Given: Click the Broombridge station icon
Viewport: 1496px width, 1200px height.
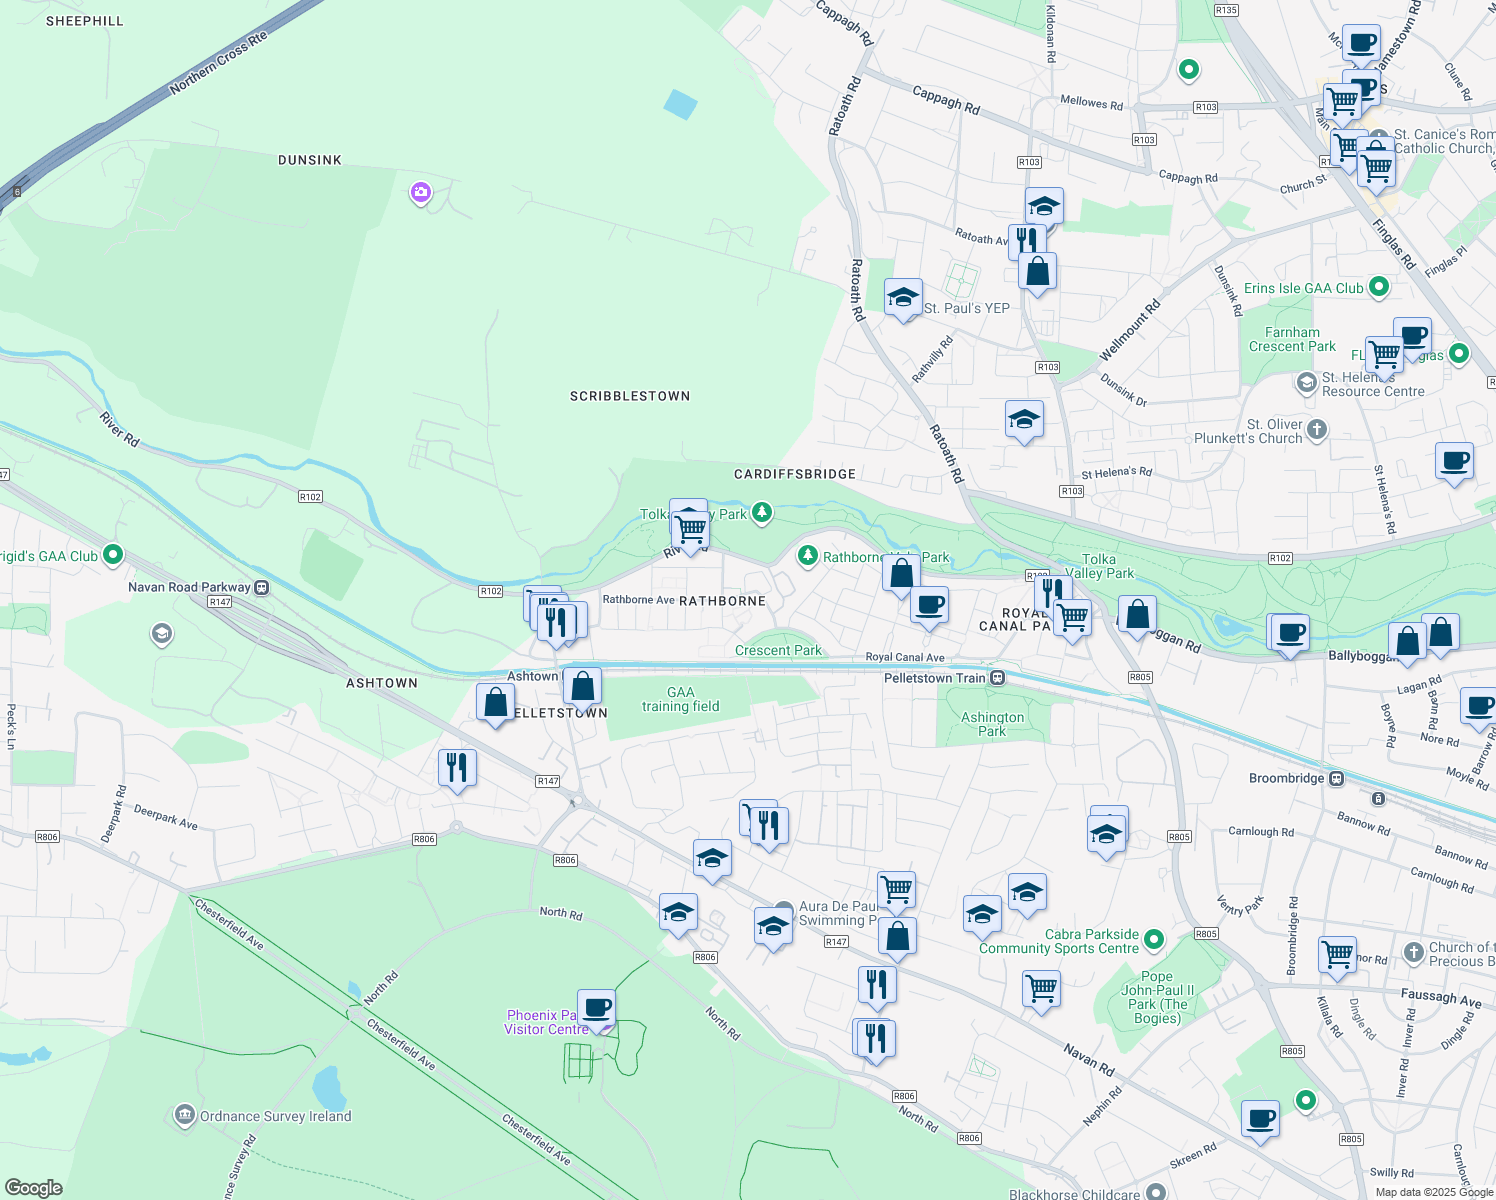Looking at the screenshot, I should coord(1337,778).
